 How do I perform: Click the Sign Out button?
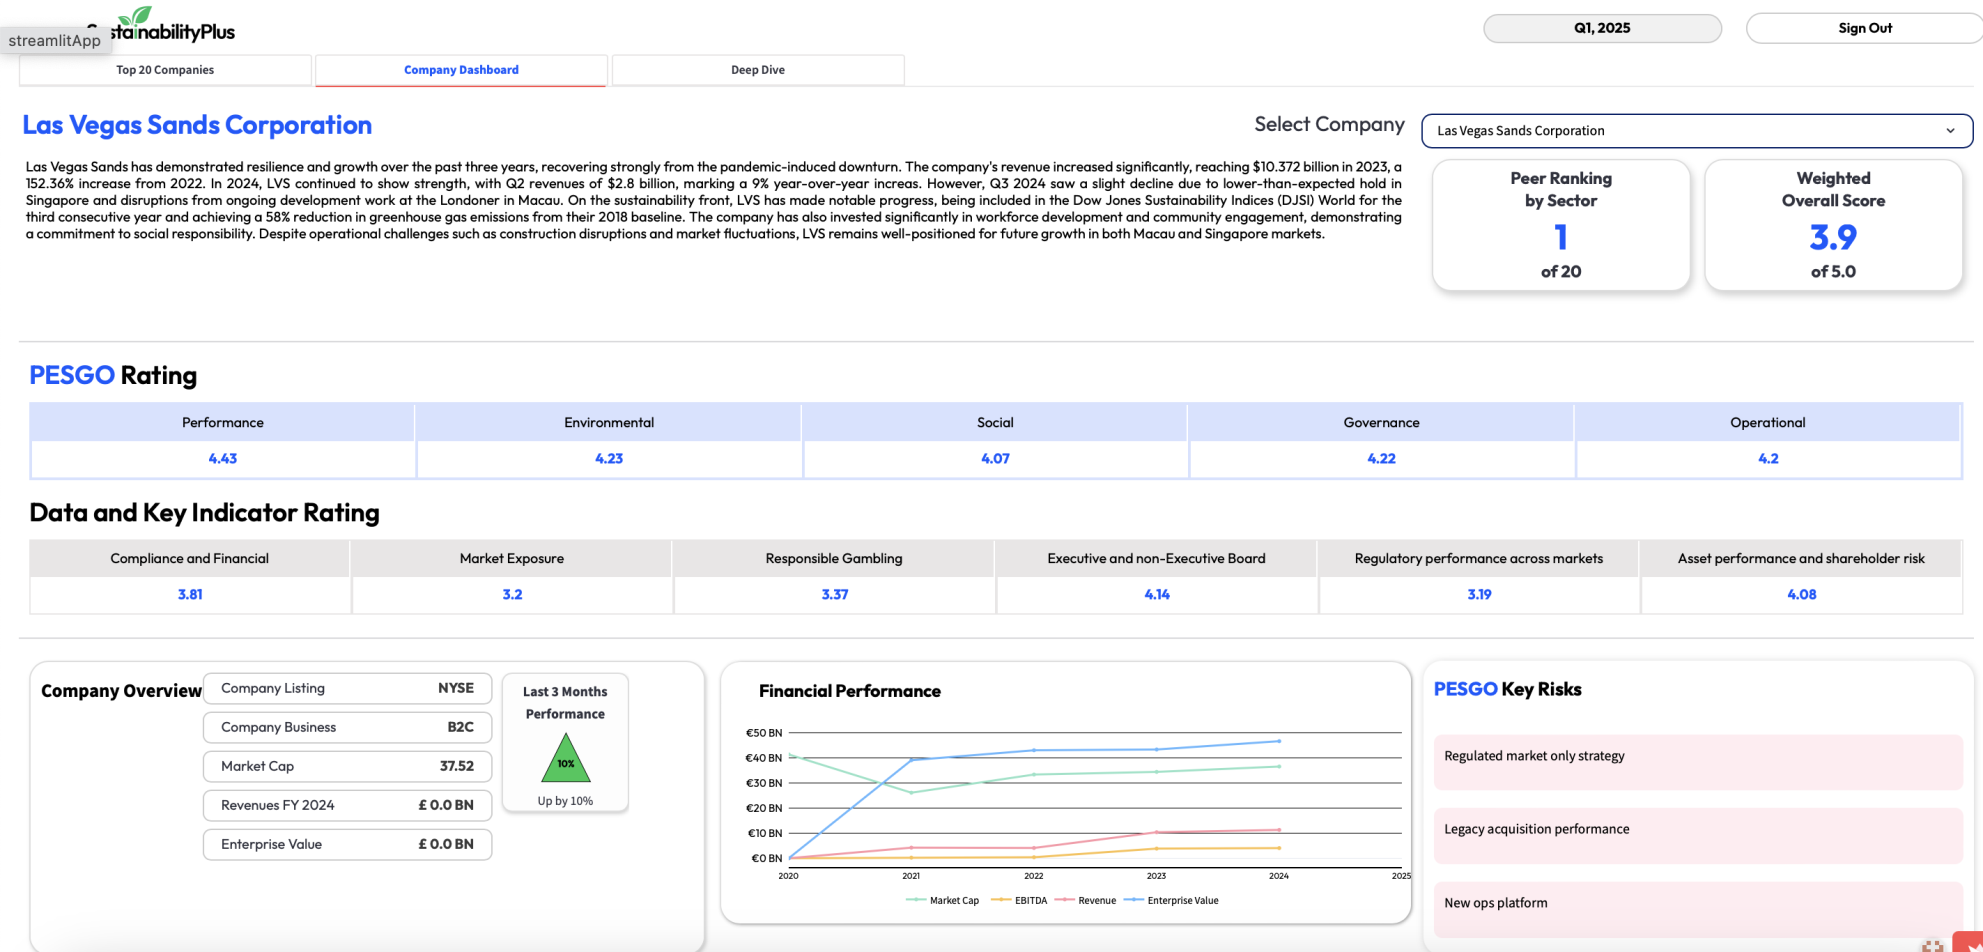(x=1864, y=28)
